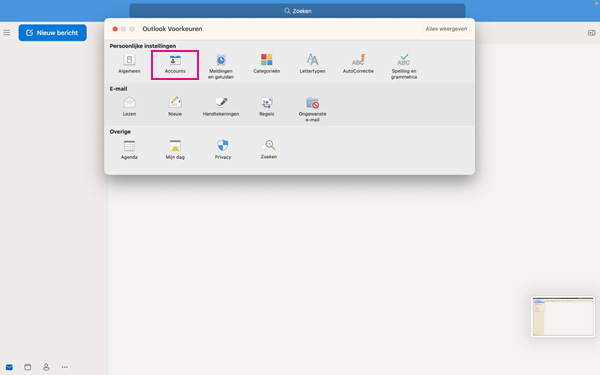Switch to Calendar view in bottom bar
This screenshot has height=375, width=600.
click(28, 367)
